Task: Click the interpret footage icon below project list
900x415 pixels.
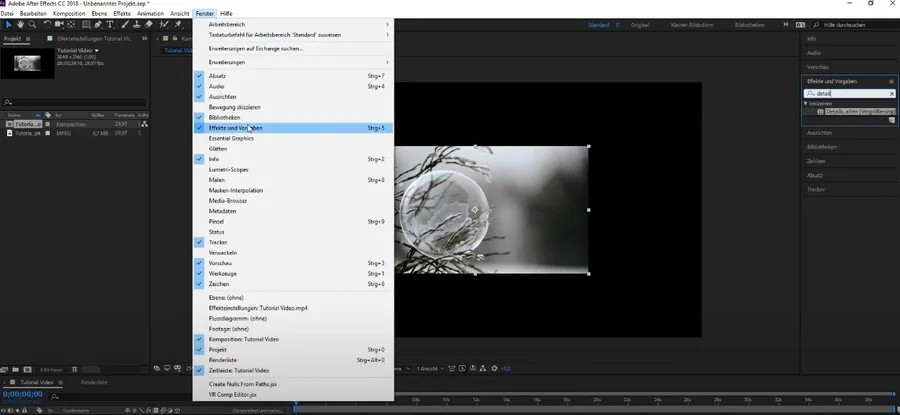Action: (6, 370)
